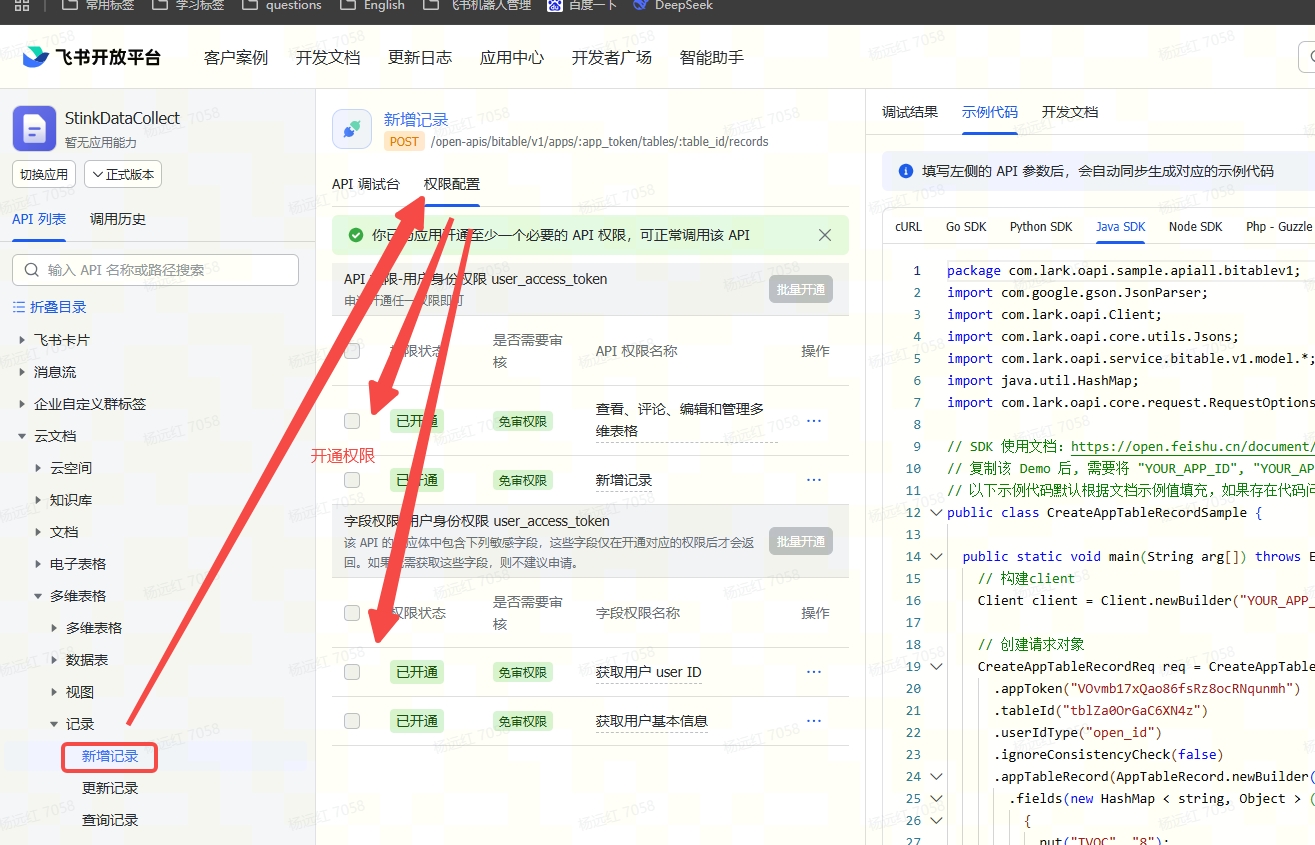Select 新增记录 in the API tree
This screenshot has height=845, width=1315.
pyautogui.click(x=110, y=756)
